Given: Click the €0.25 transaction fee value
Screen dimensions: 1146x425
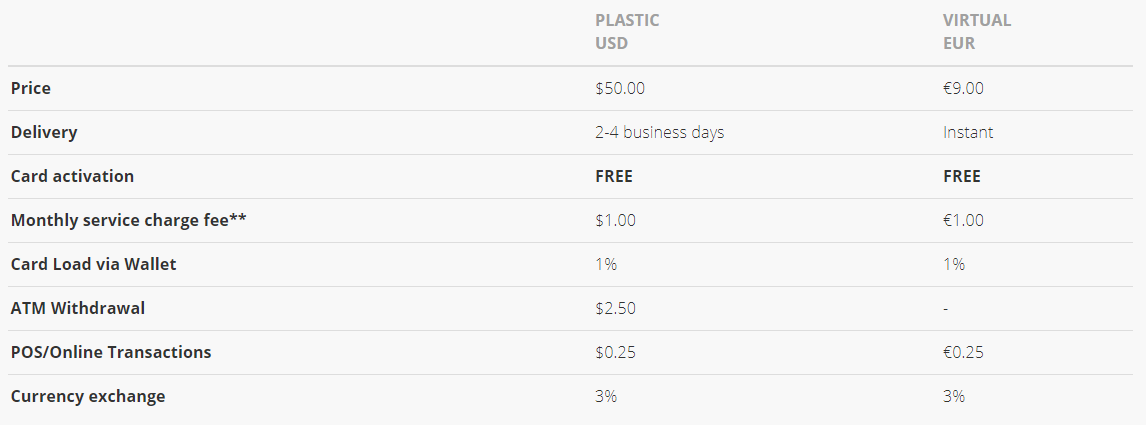Looking at the screenshot, I should (963, 352).
